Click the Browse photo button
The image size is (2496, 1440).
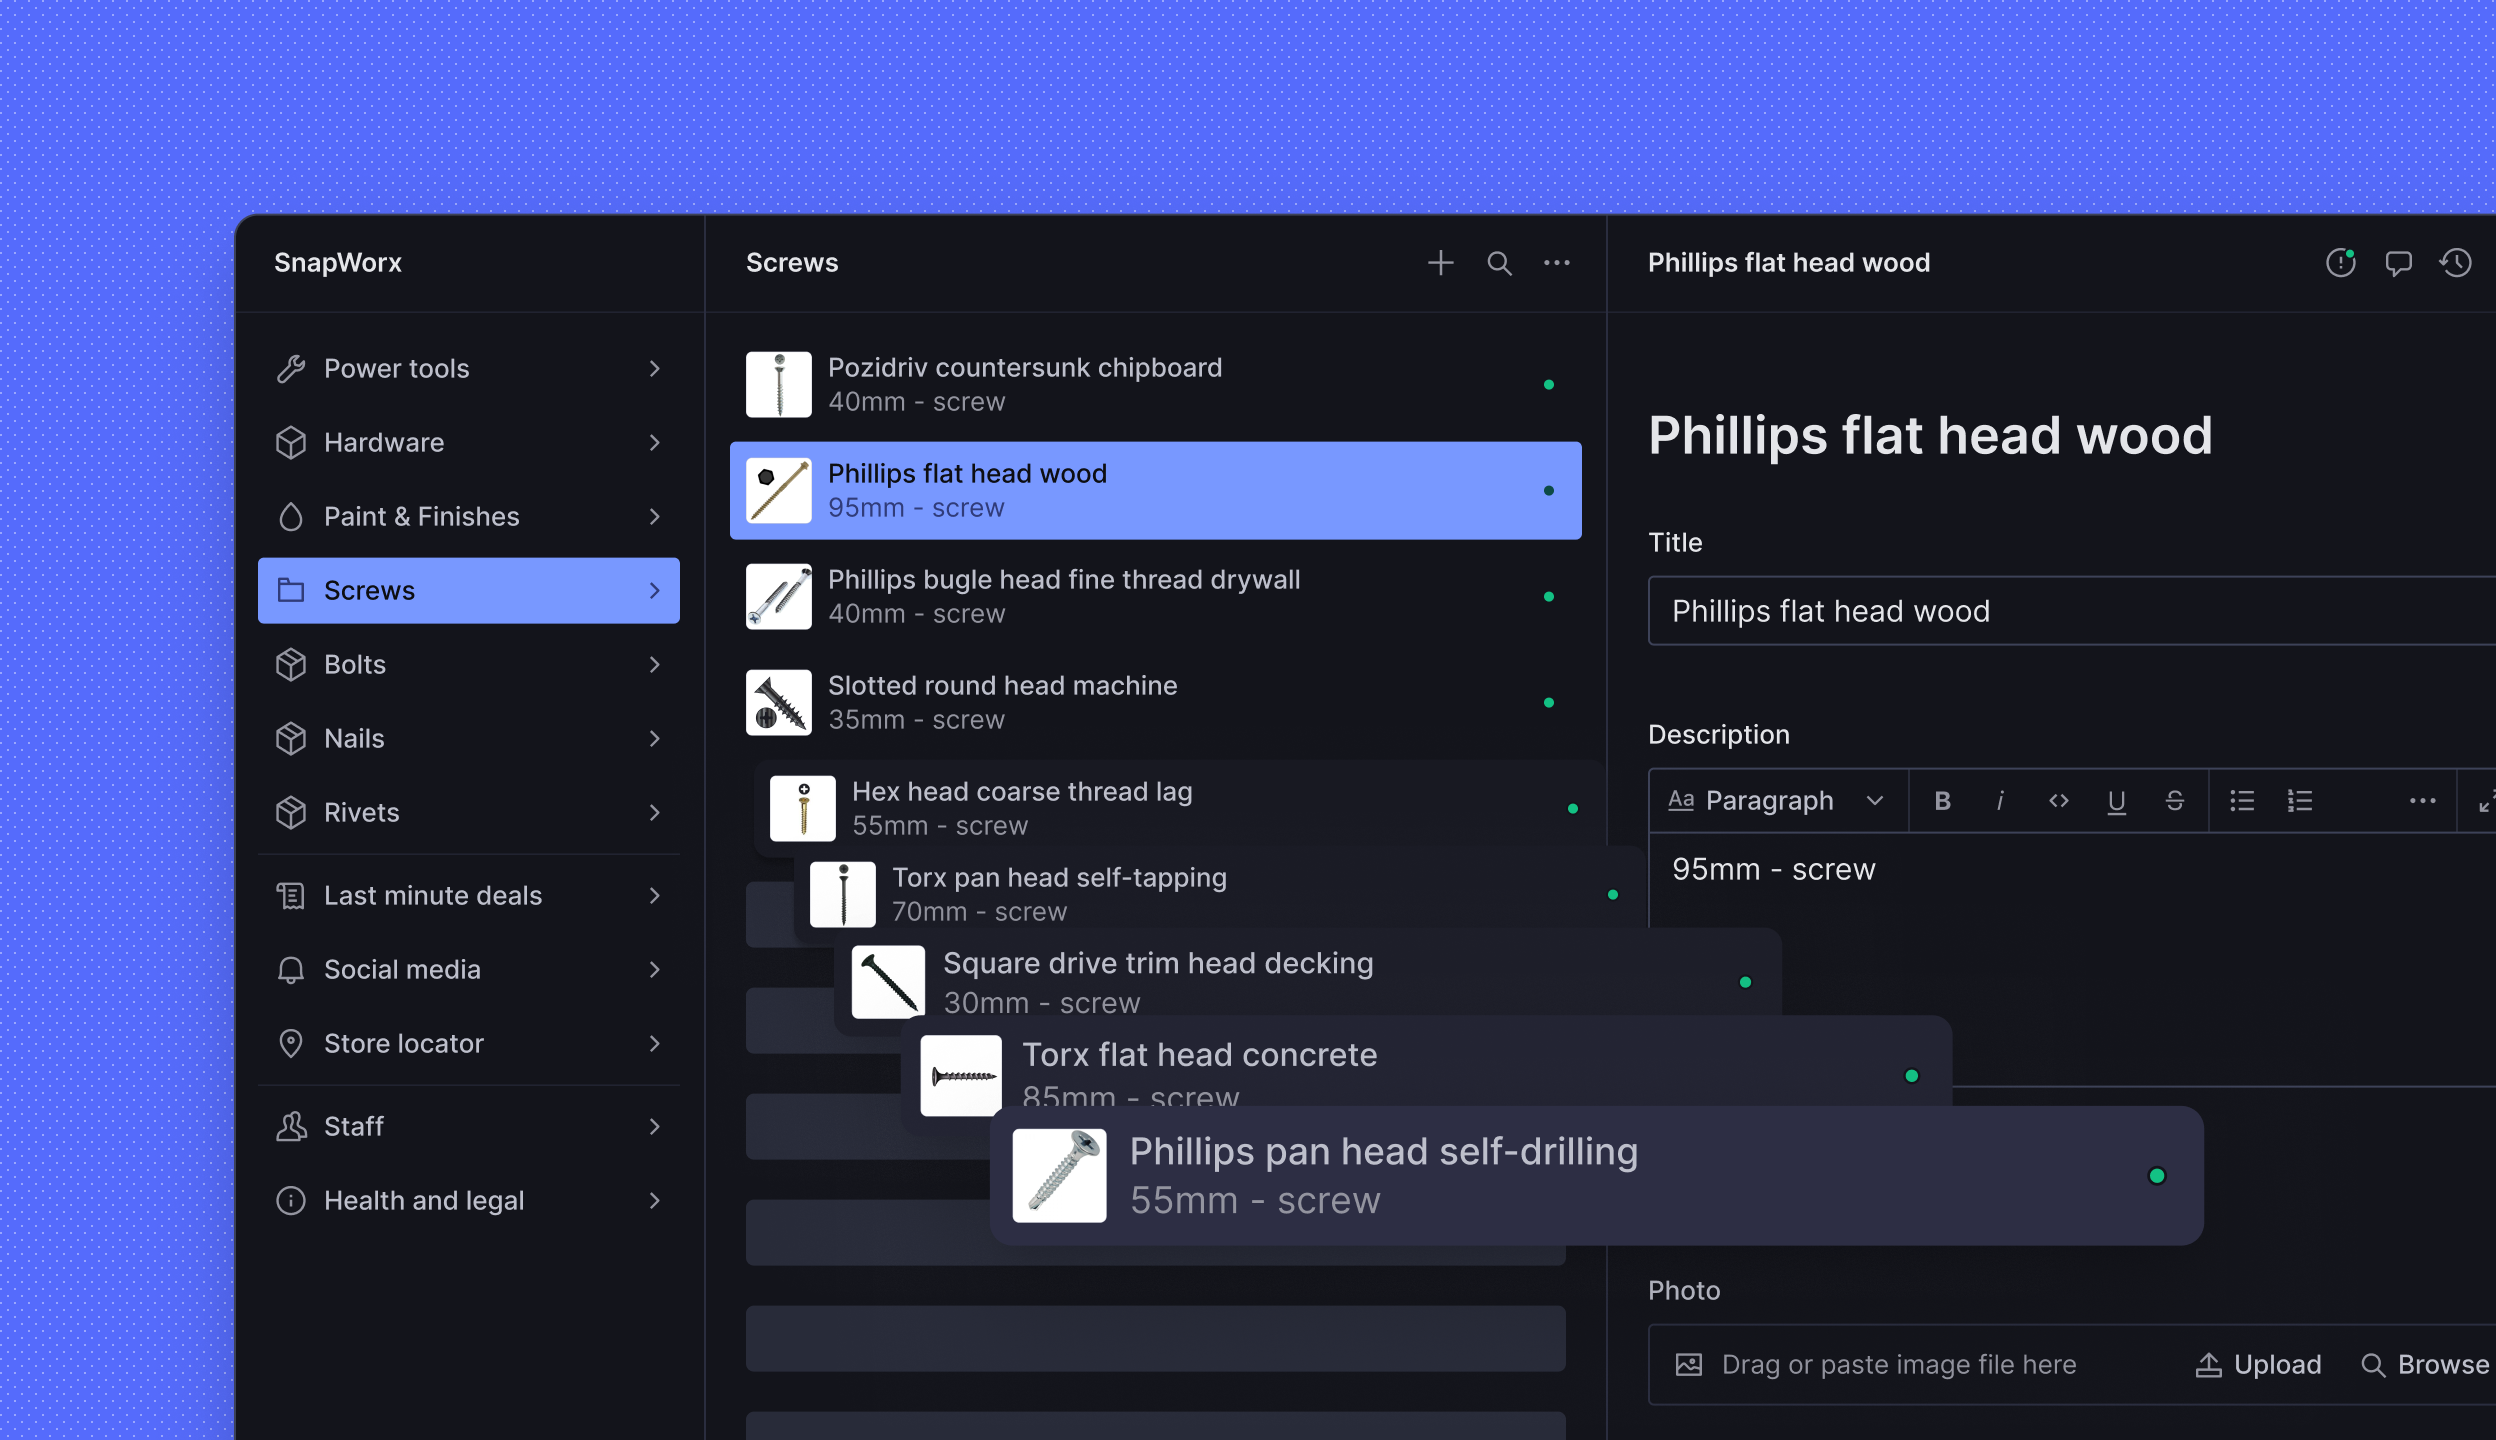pos(2426,1365)
